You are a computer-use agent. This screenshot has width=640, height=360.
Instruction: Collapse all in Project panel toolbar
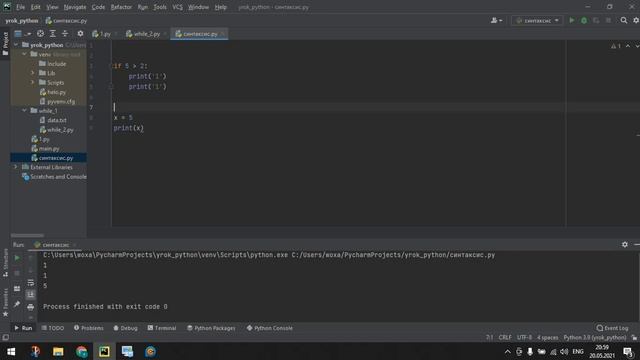(x=65, y=34)
